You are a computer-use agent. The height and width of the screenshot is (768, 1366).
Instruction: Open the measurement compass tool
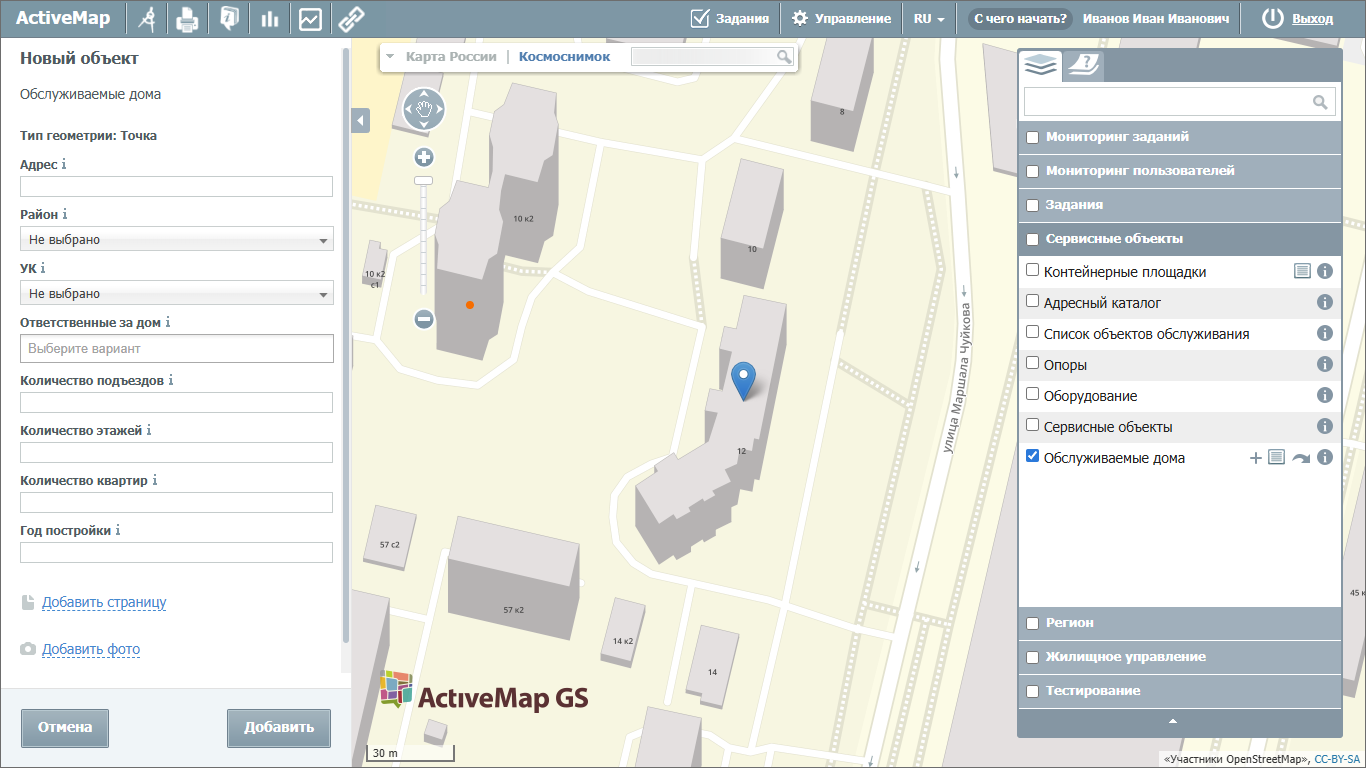click(148, 18)
